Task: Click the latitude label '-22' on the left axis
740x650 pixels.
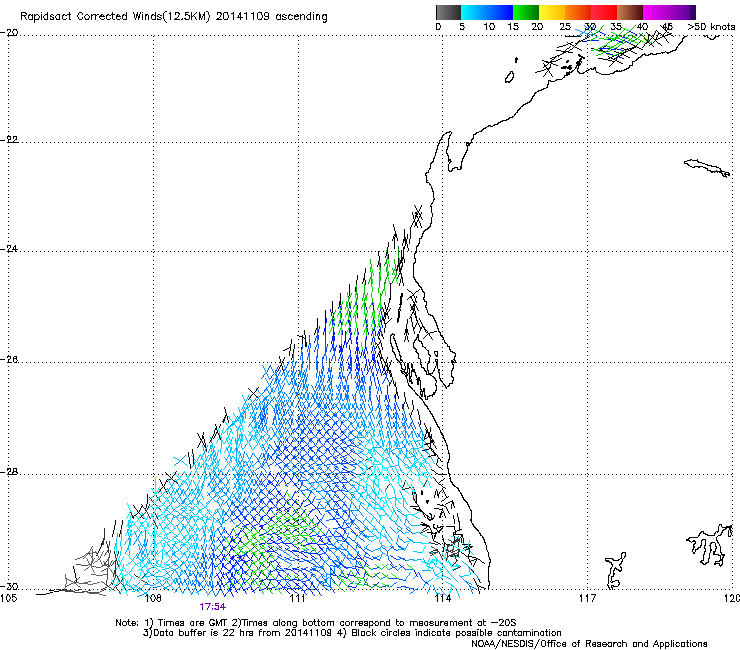Action: pyautogui.click(x=9, y=140)
